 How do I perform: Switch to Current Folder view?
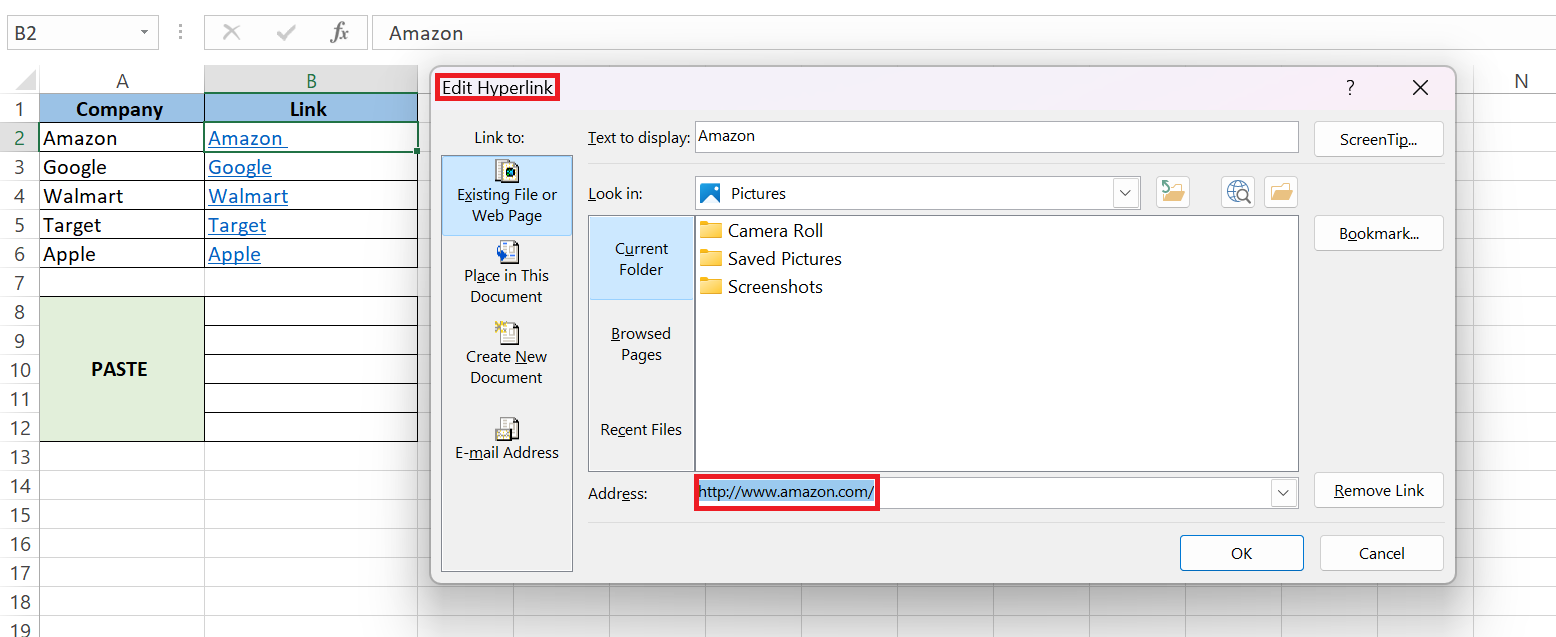coord(641,259)
